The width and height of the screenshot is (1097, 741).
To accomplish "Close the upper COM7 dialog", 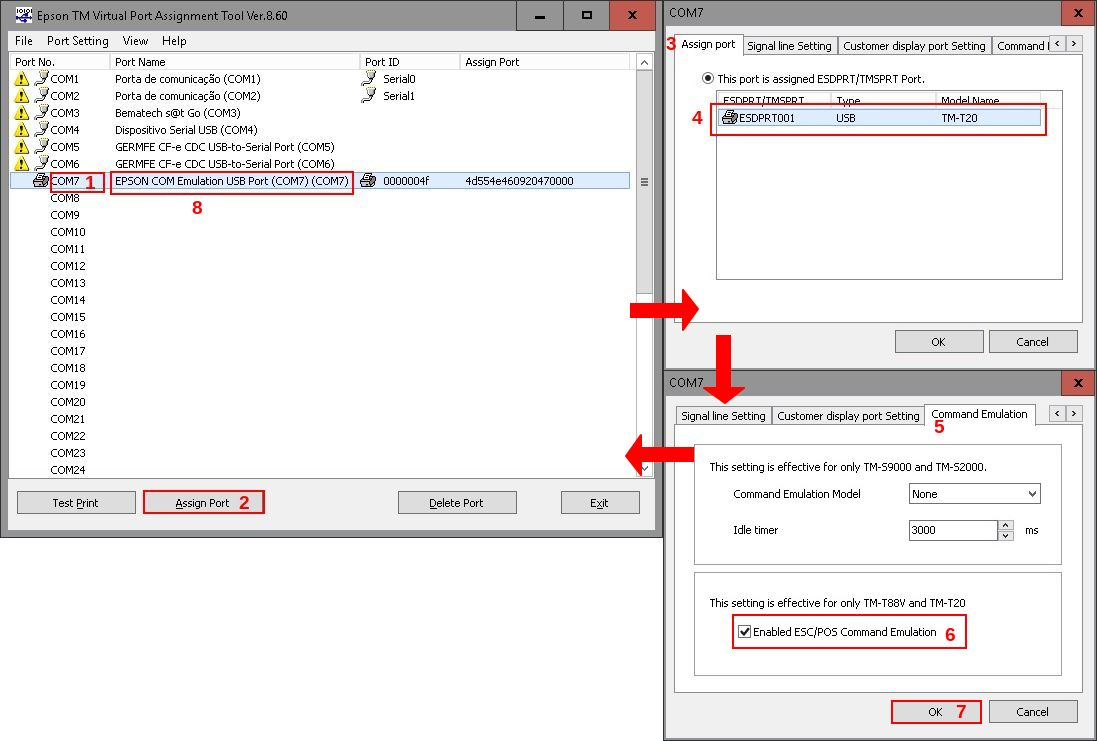I will 1078,13.
